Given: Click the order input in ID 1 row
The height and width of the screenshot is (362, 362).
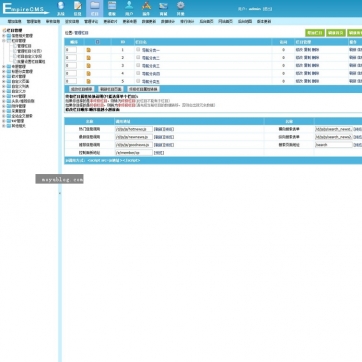Looking at the screenshot, I should (71, 50).
